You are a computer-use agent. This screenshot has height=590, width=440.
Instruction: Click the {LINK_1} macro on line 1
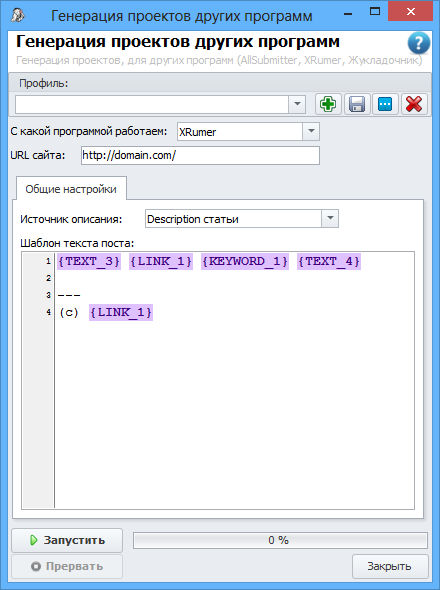pos(161,261)
